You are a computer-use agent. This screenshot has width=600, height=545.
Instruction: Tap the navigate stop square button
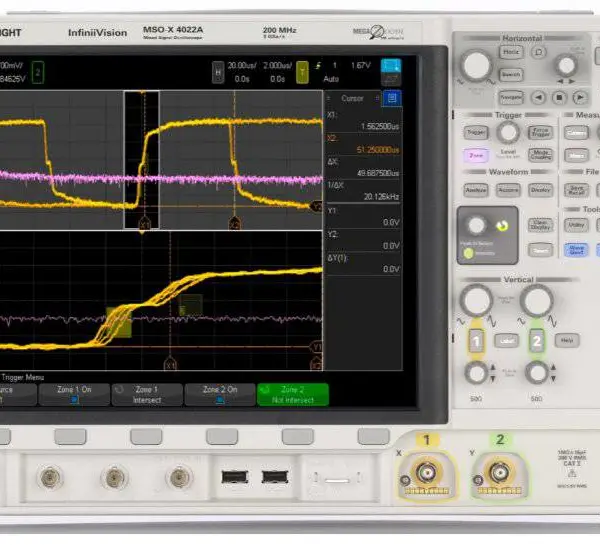pos(559,98)
